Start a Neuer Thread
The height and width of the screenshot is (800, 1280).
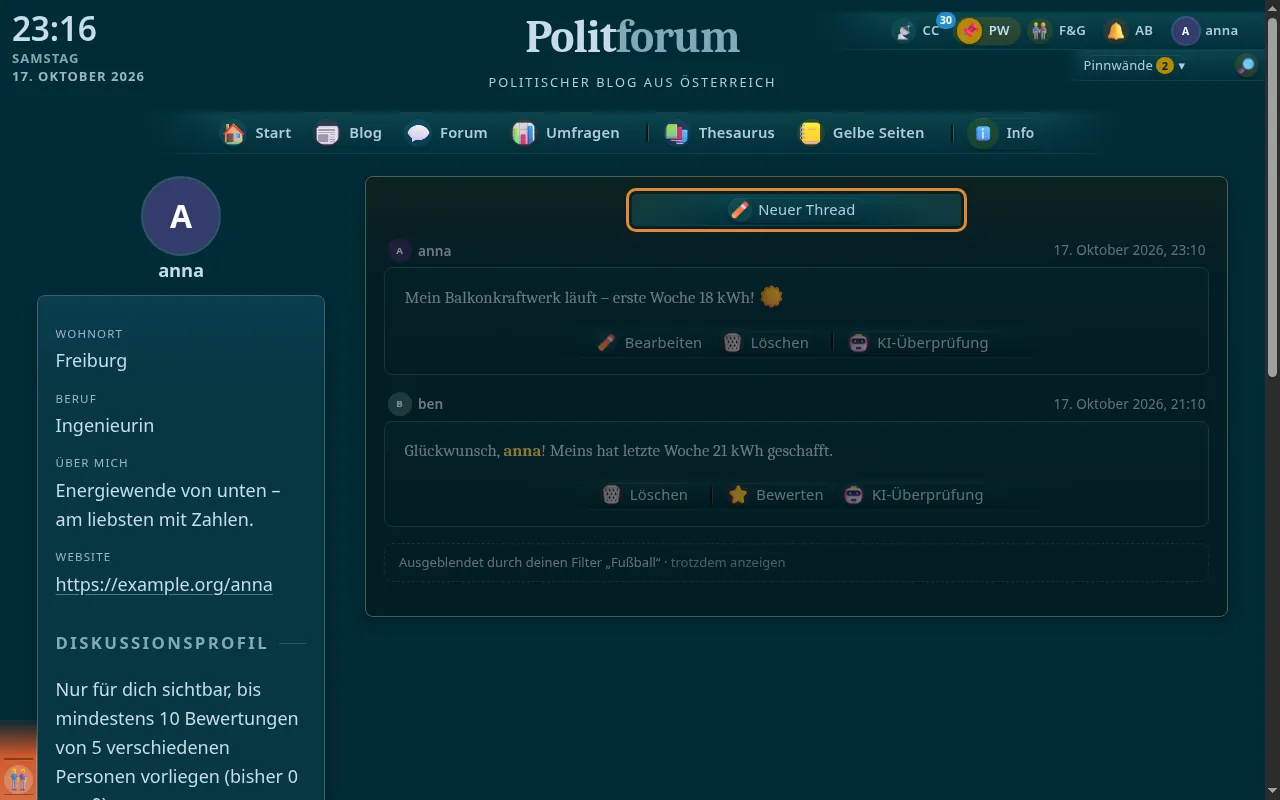tap(796, 210)
